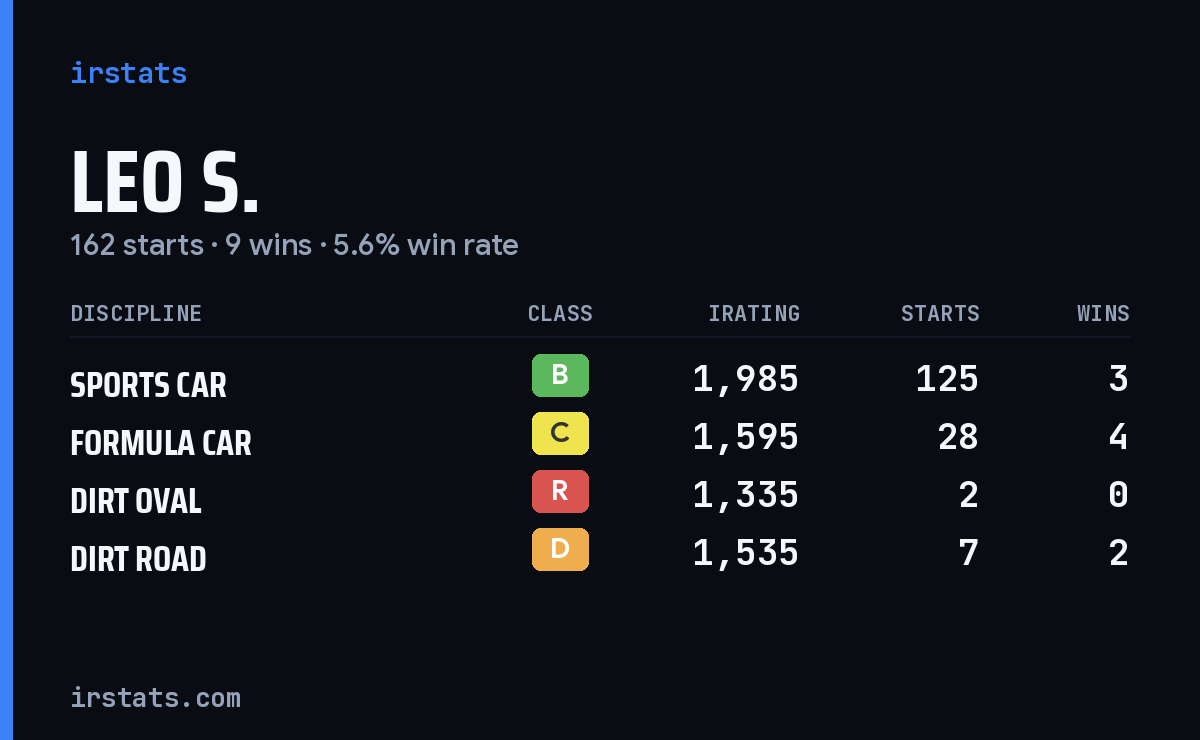Sort by the DISCIPLINE column header
The width and height of the screenshot is (1200, 740).
pyautogui.click(x=136, y=314)
